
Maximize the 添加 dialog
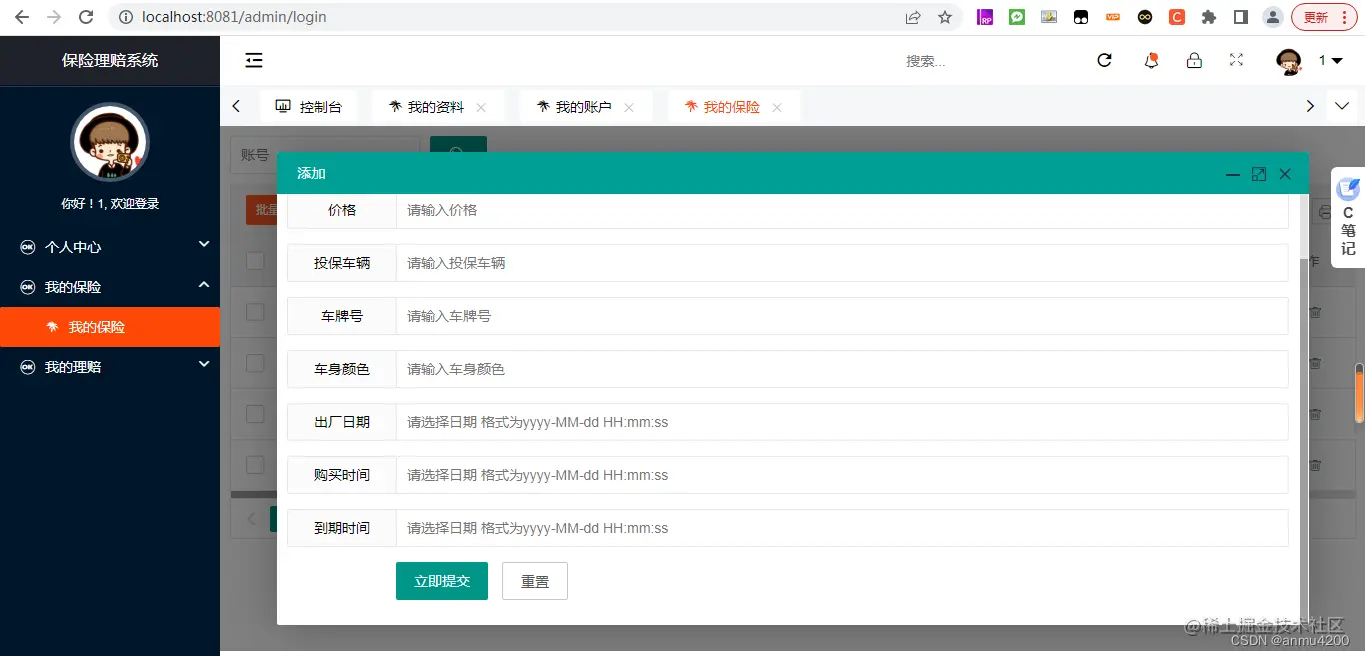click(x=1259, y=174)
